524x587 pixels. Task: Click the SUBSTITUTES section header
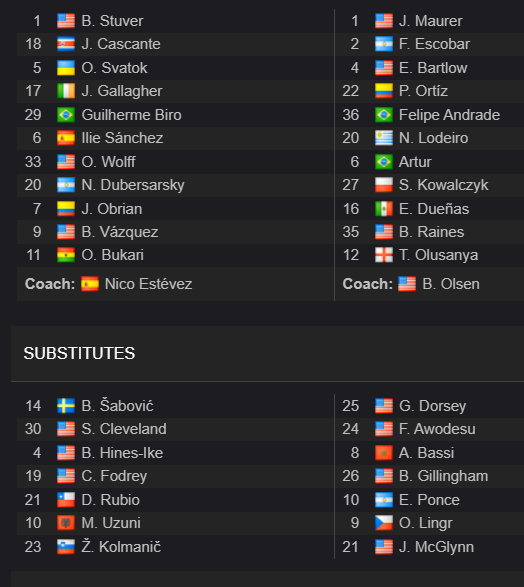coord(79,353)
